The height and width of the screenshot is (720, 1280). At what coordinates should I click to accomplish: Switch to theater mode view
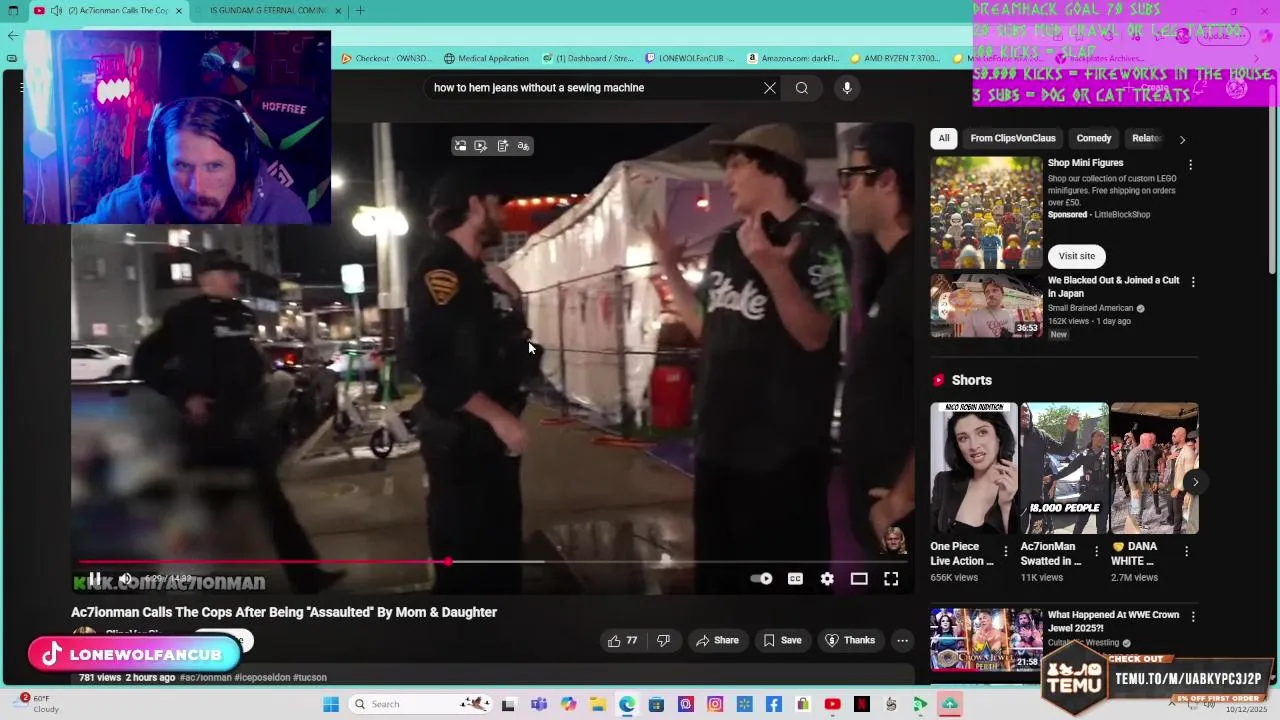(859, 579)
